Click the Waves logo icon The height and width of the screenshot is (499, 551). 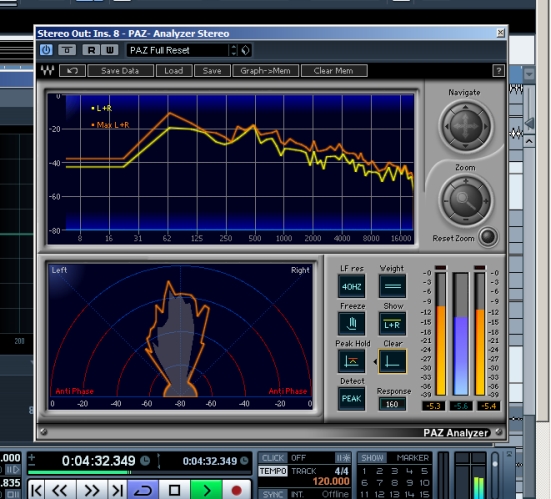(47, 70)
